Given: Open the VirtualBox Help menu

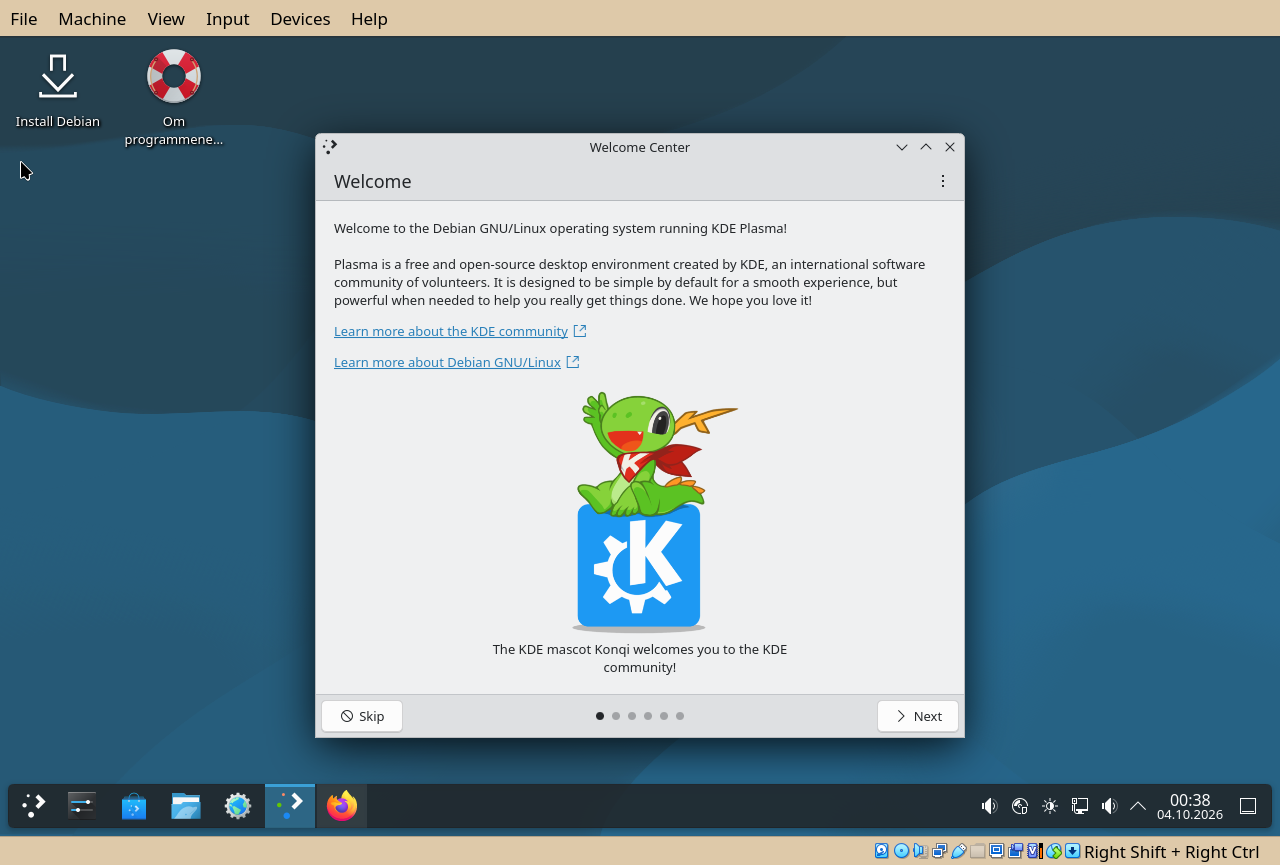Looking at the screenshot, I should [x=369, y=19].
